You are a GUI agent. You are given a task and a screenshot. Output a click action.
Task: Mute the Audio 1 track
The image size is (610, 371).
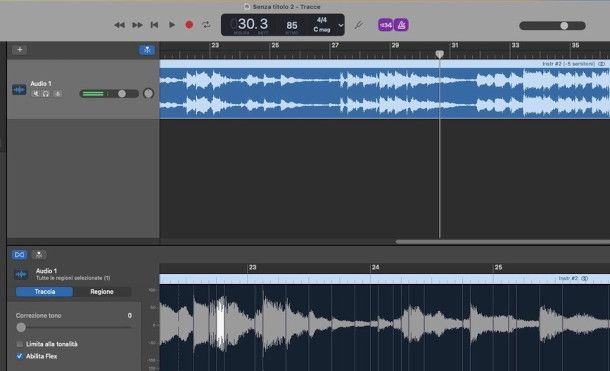(x=36, y=93)
